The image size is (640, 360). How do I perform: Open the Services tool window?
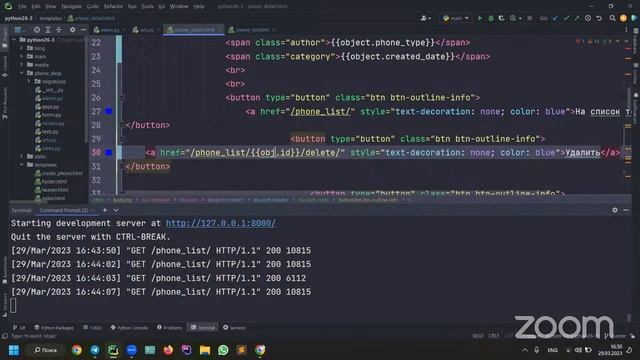click(234, 328)
